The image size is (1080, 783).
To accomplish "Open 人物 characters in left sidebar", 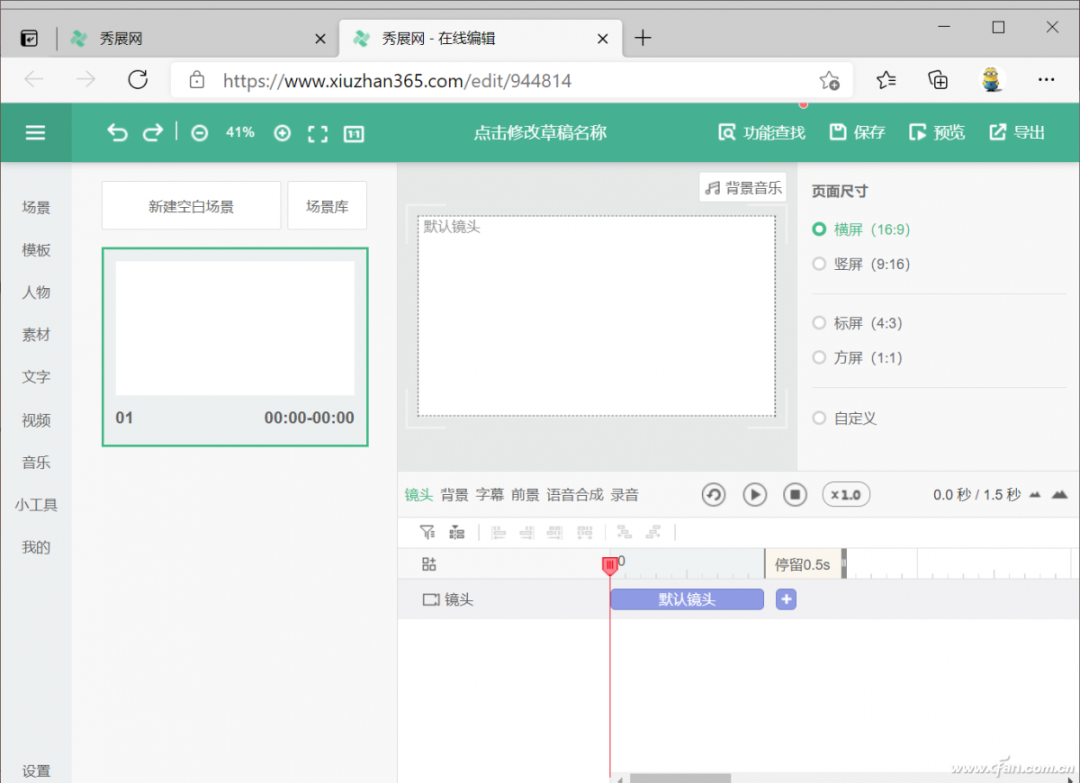I will [36, 292].
